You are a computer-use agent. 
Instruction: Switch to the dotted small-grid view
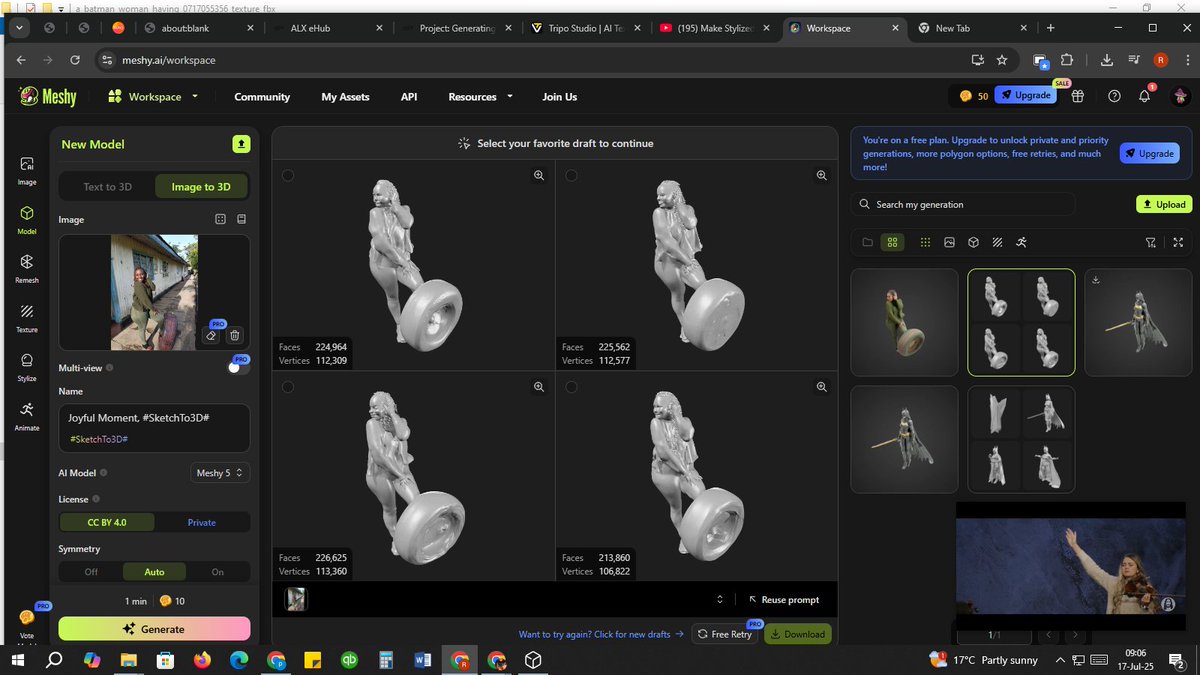click(x=925, y=242)
